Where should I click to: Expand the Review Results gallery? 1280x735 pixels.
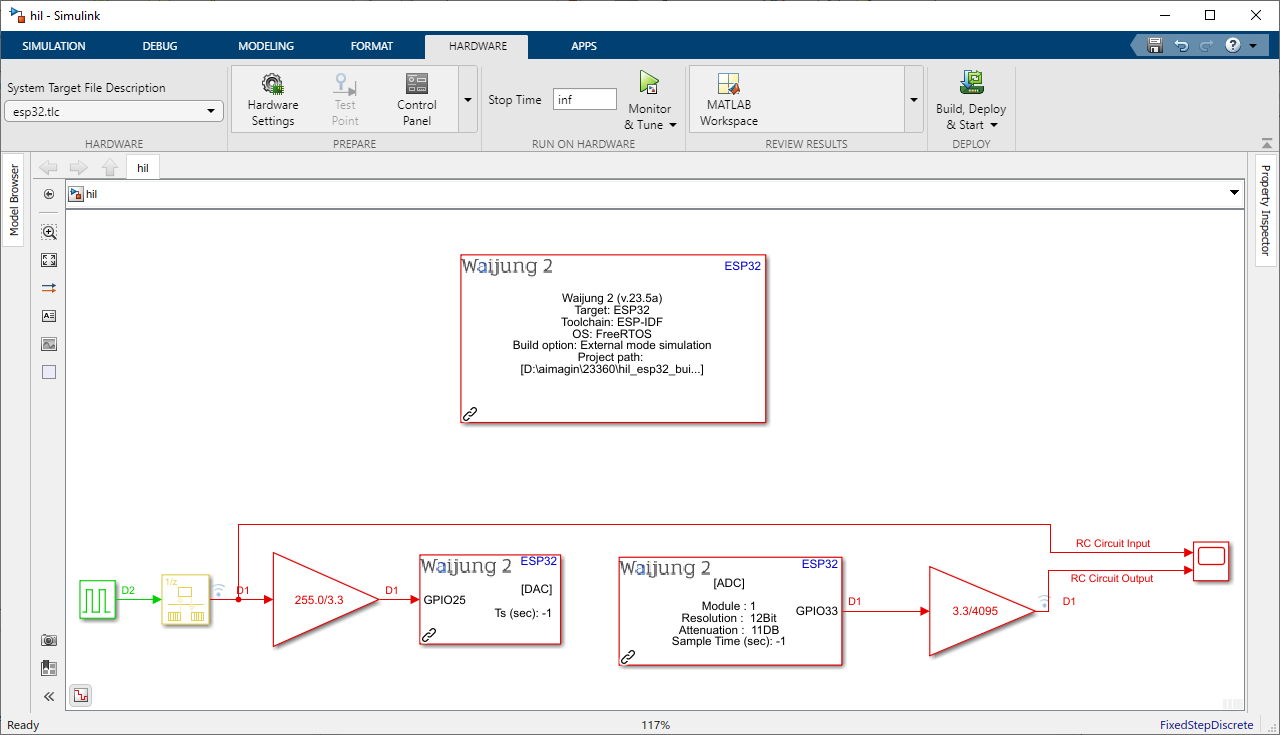[x=913, y=100]
